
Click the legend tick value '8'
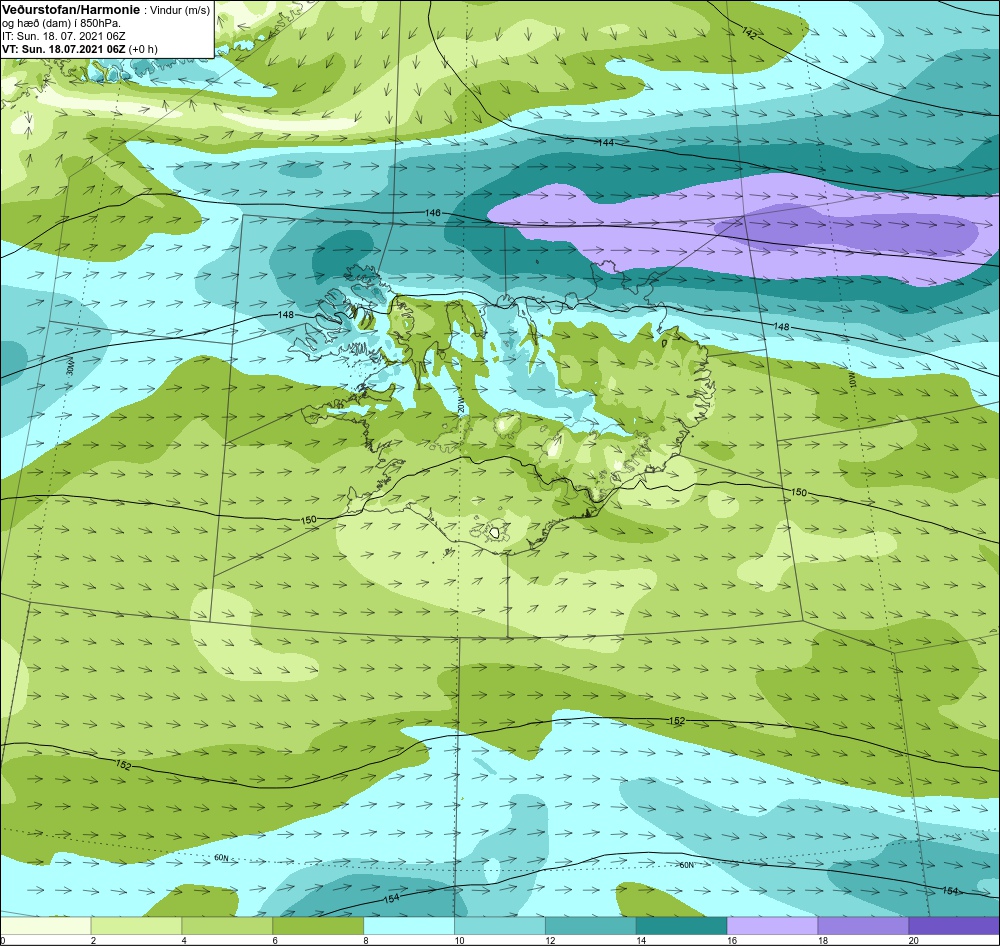[x=366, y=940]
